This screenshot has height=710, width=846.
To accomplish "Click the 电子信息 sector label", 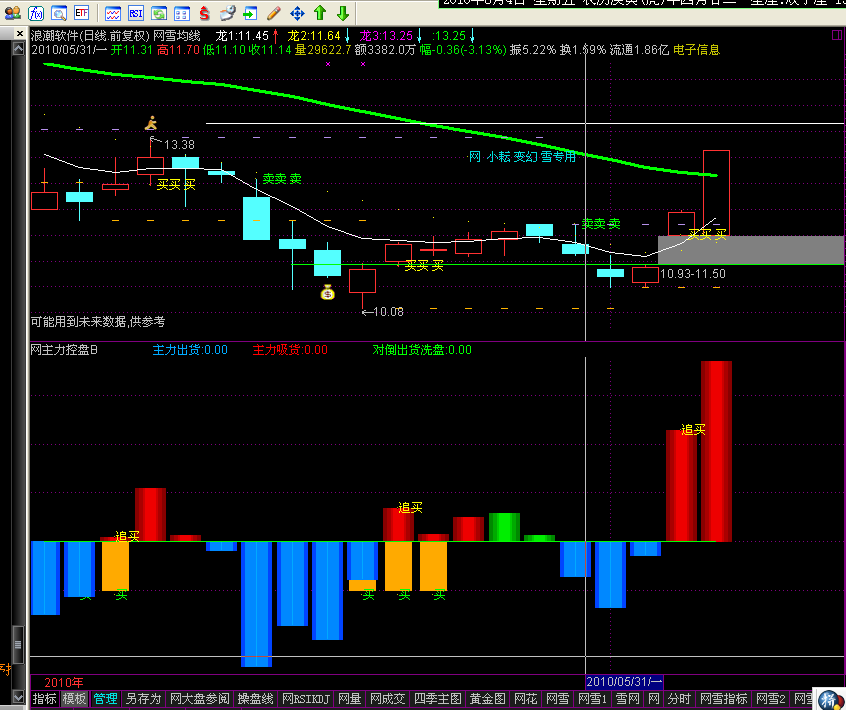I will click(x=697, y=50).
